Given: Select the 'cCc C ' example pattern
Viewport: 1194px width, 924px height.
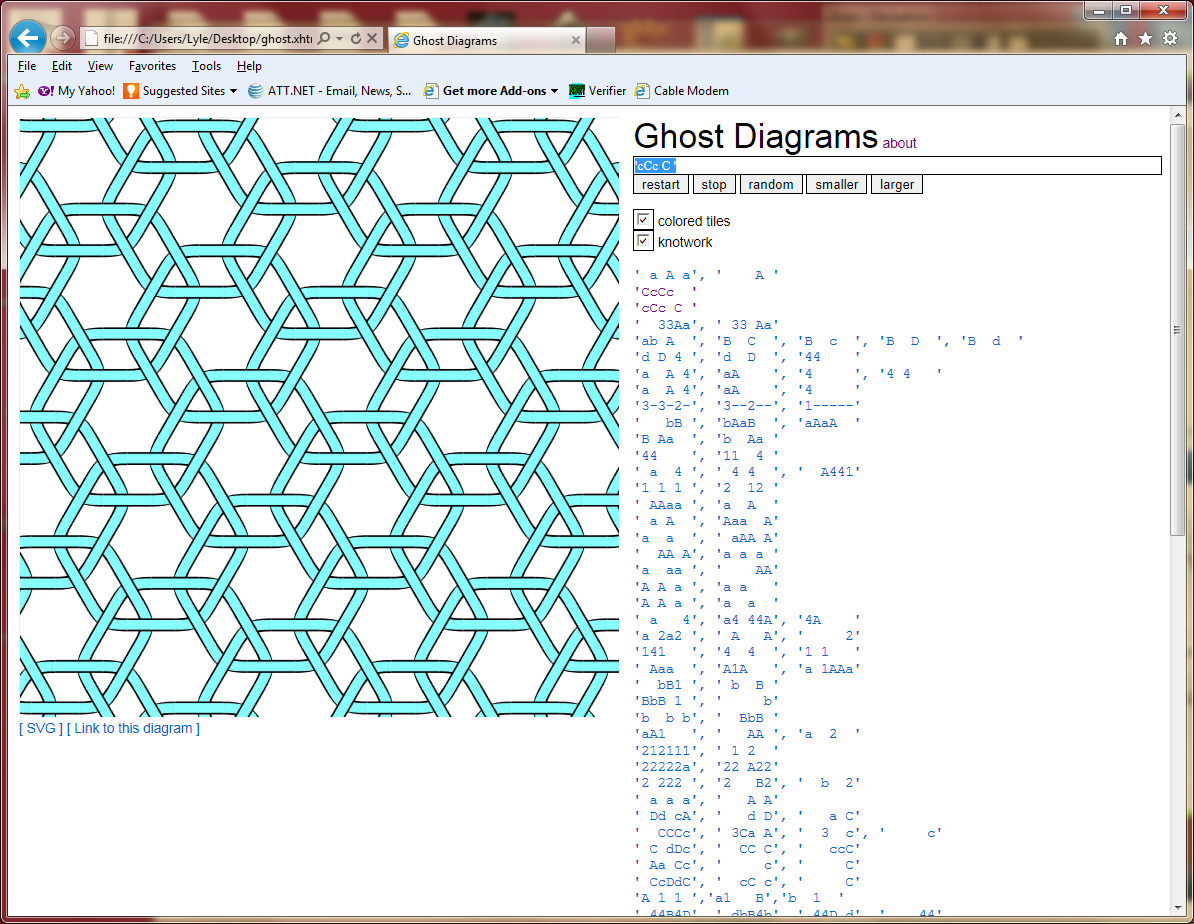Looking at the screenshot, I should click(x=666, y=309).
